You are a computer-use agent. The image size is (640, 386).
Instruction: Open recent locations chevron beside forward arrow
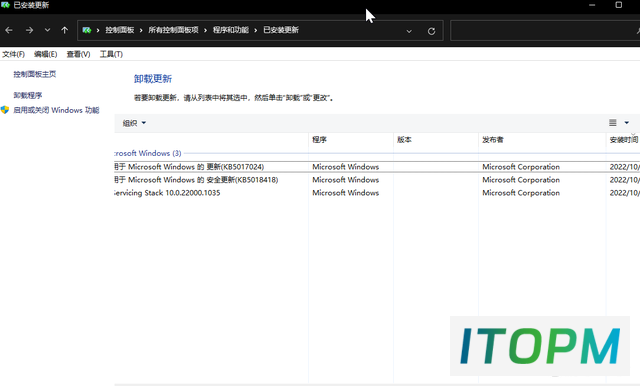[47, 30]
